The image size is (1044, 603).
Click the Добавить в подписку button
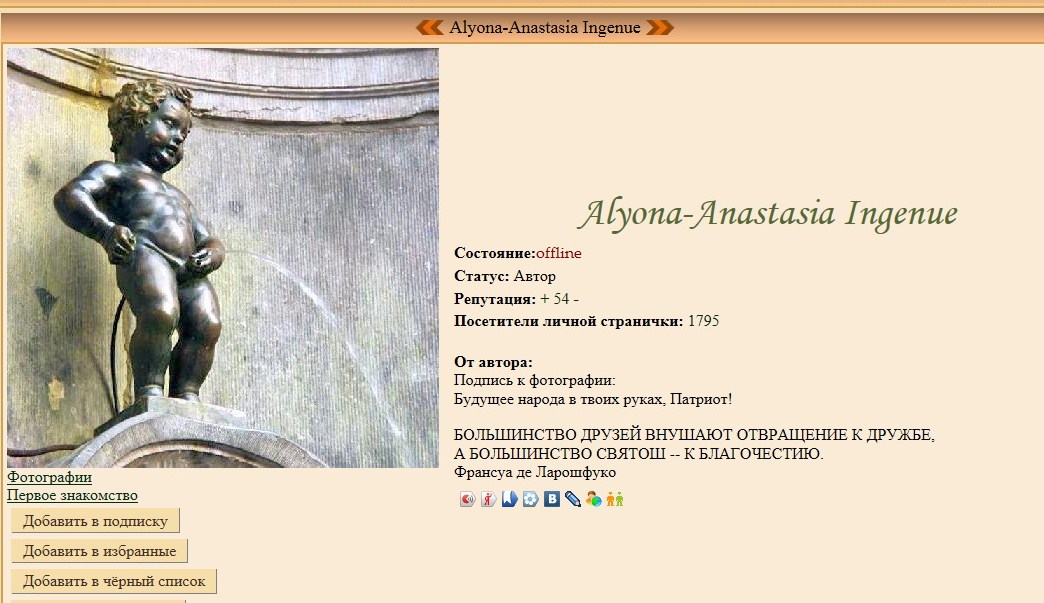95,521
